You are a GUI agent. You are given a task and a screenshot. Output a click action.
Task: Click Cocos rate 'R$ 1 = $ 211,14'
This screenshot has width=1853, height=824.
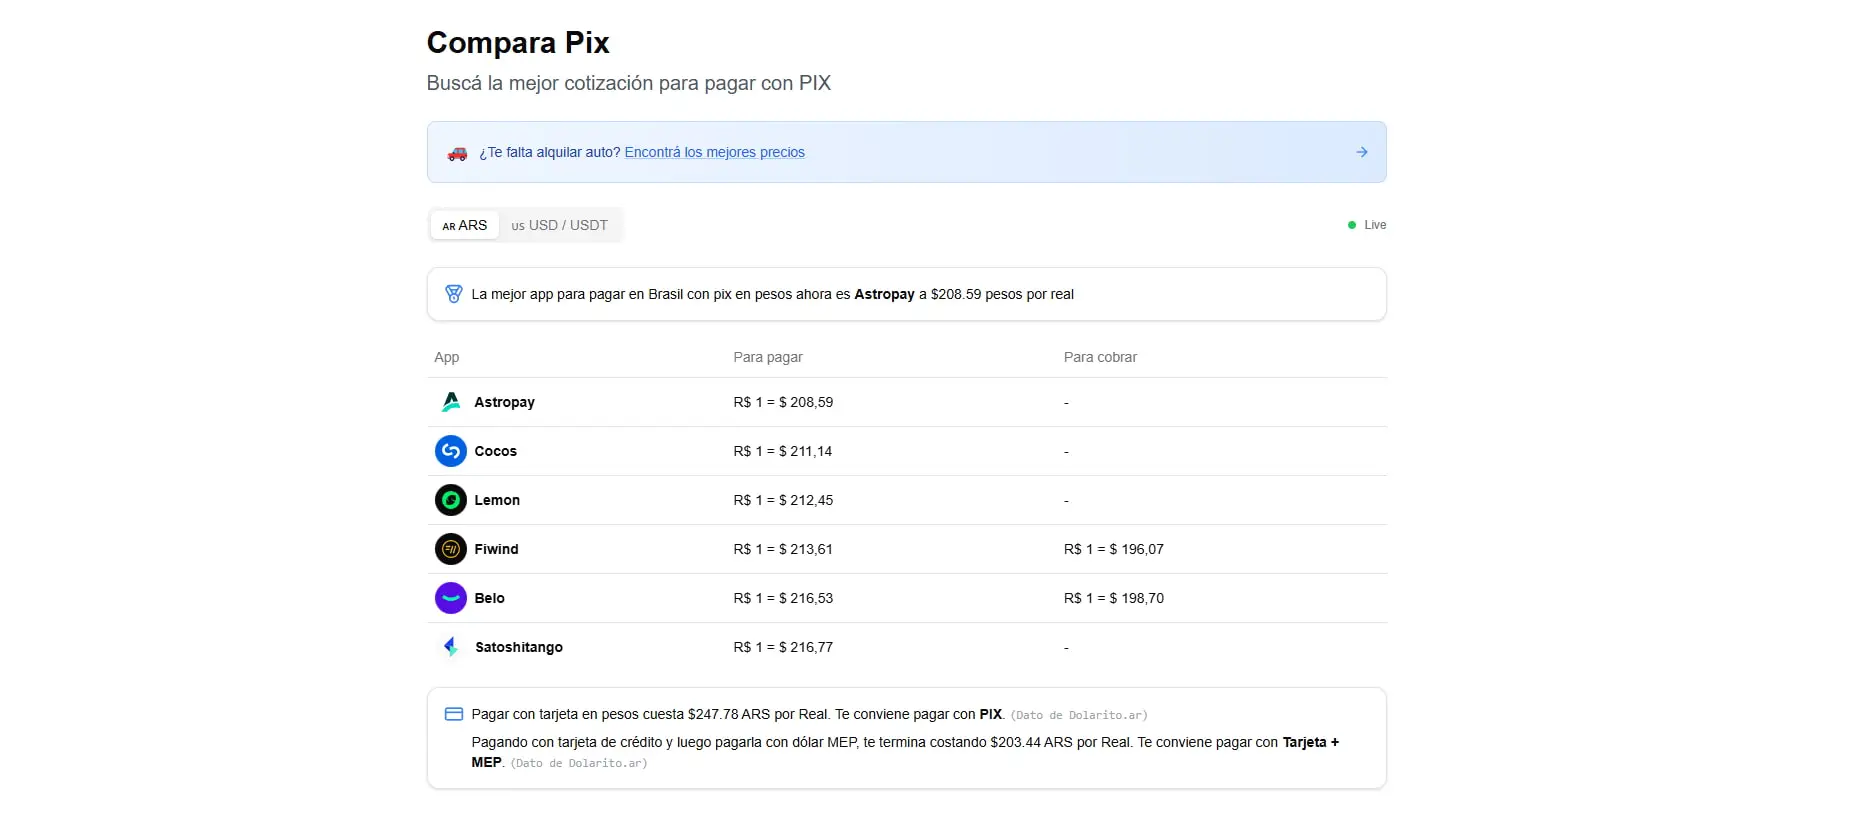tap(783, 451)
